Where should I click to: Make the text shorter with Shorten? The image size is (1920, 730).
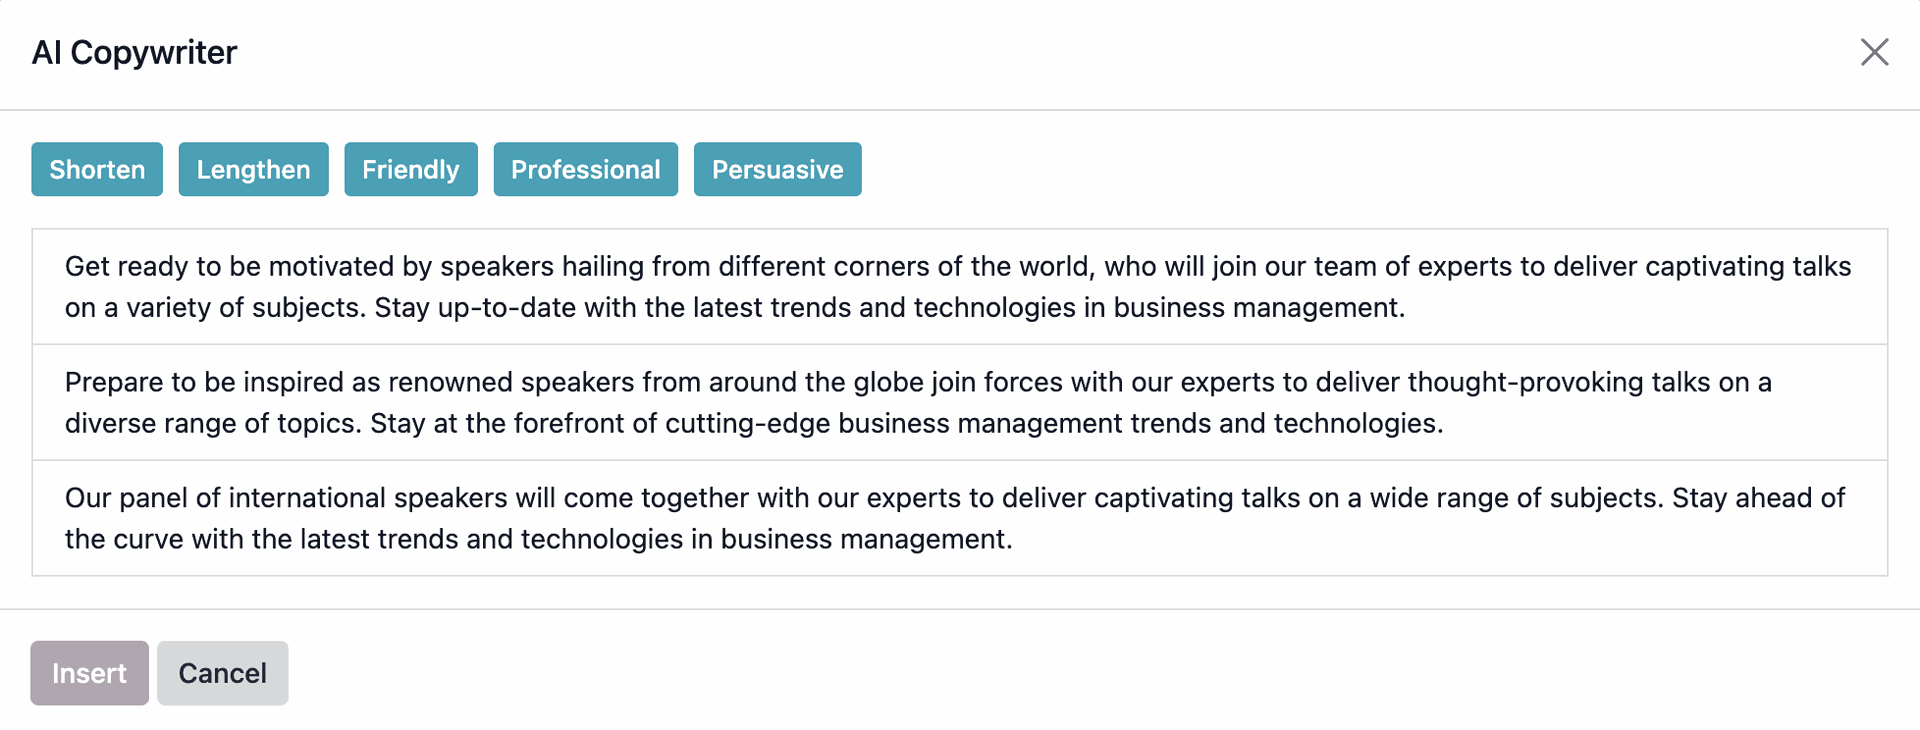pos(97,169)
